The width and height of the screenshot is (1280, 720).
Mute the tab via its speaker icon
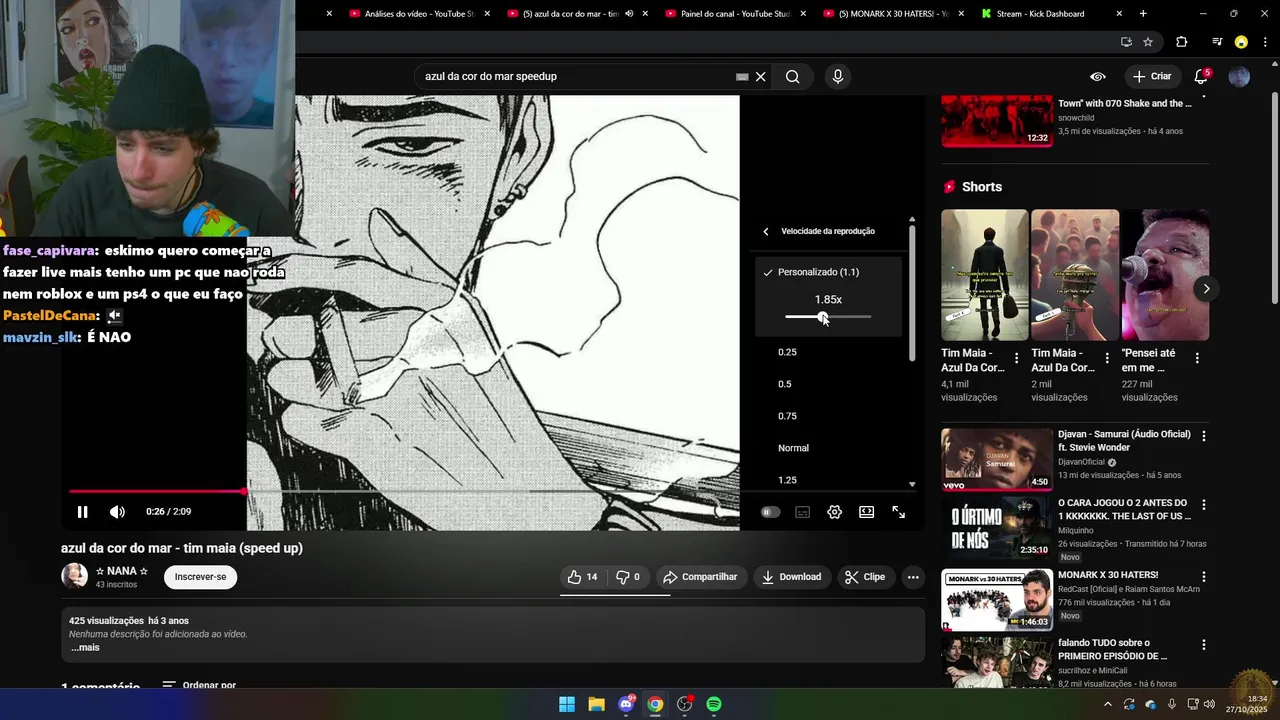coord(629,14)
